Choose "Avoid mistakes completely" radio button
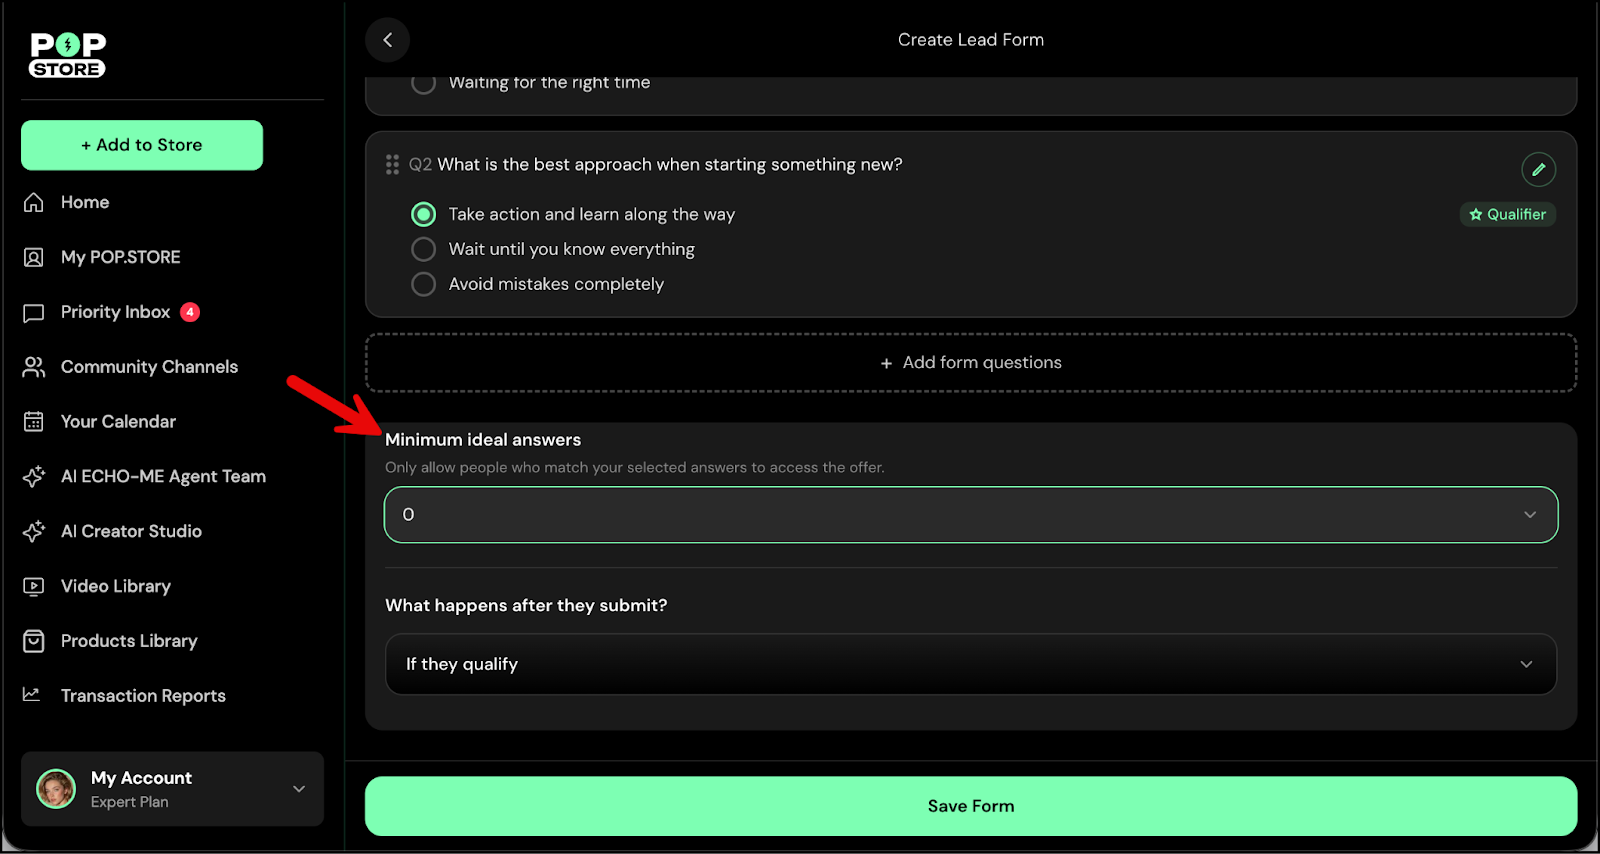1600x854 pixels. click(x=424, y=284)
